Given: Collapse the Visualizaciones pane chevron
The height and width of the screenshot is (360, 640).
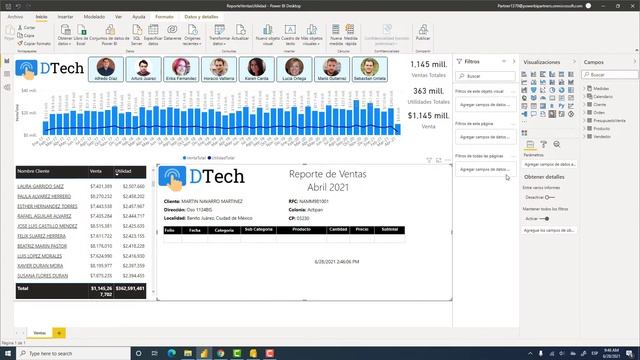Looking at the screenshot, I should (x=575, y=62).
